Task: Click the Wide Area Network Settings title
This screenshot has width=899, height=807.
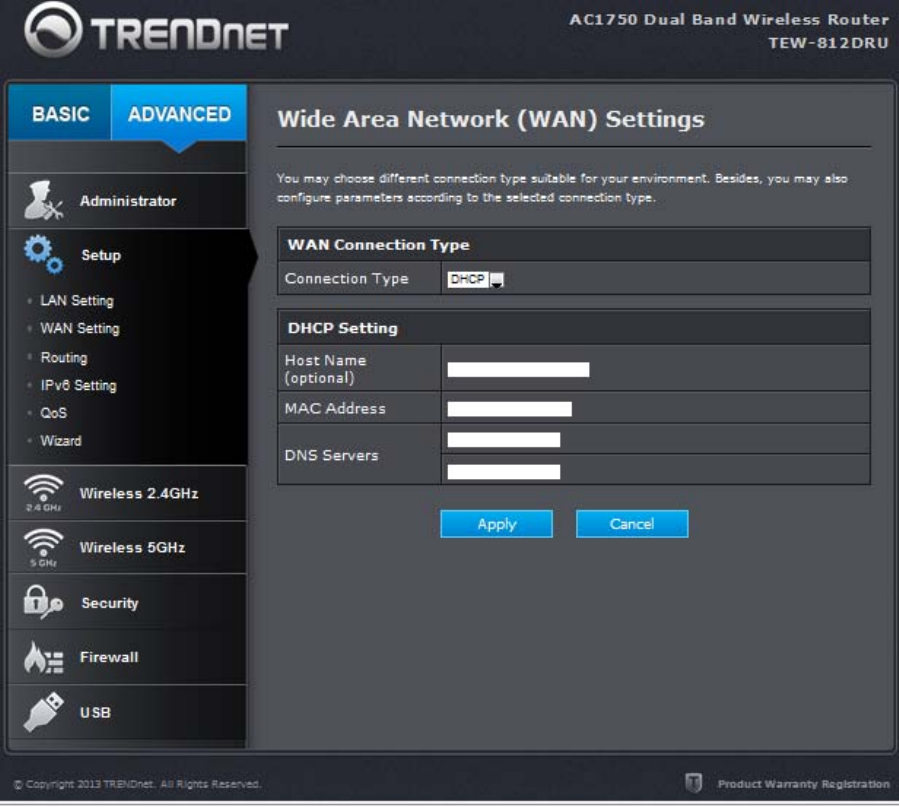Action: (491, 119)
